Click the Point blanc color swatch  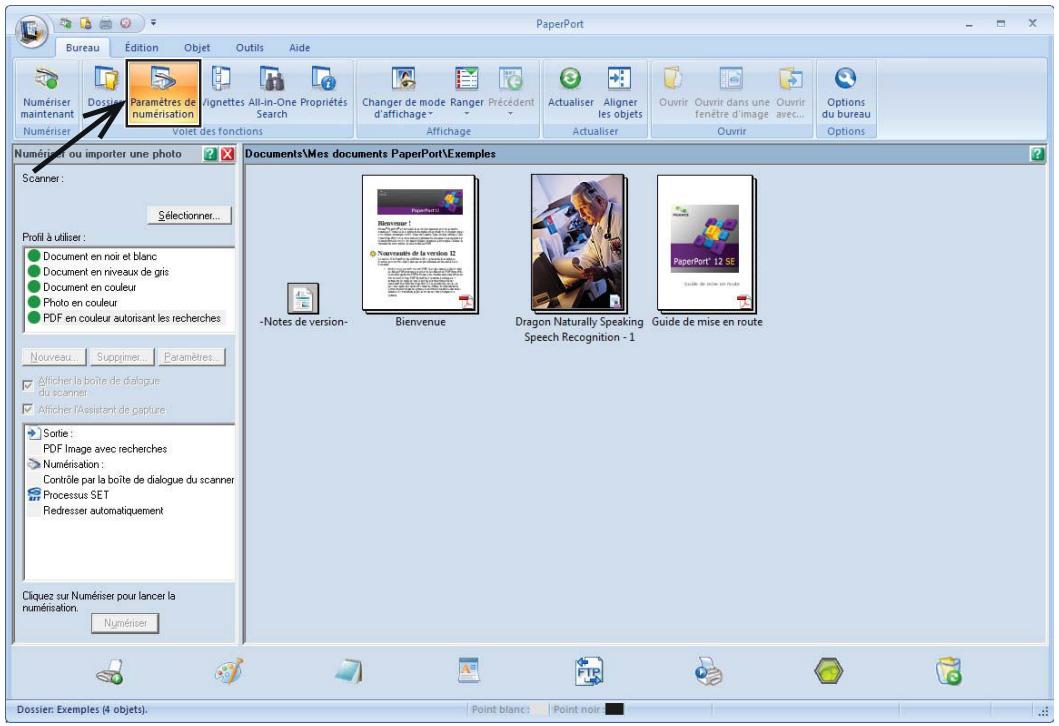point(540,709)
